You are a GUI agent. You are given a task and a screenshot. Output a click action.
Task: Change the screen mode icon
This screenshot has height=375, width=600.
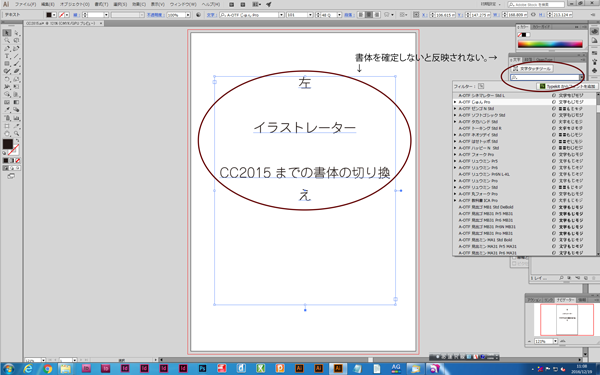(11, 176)
